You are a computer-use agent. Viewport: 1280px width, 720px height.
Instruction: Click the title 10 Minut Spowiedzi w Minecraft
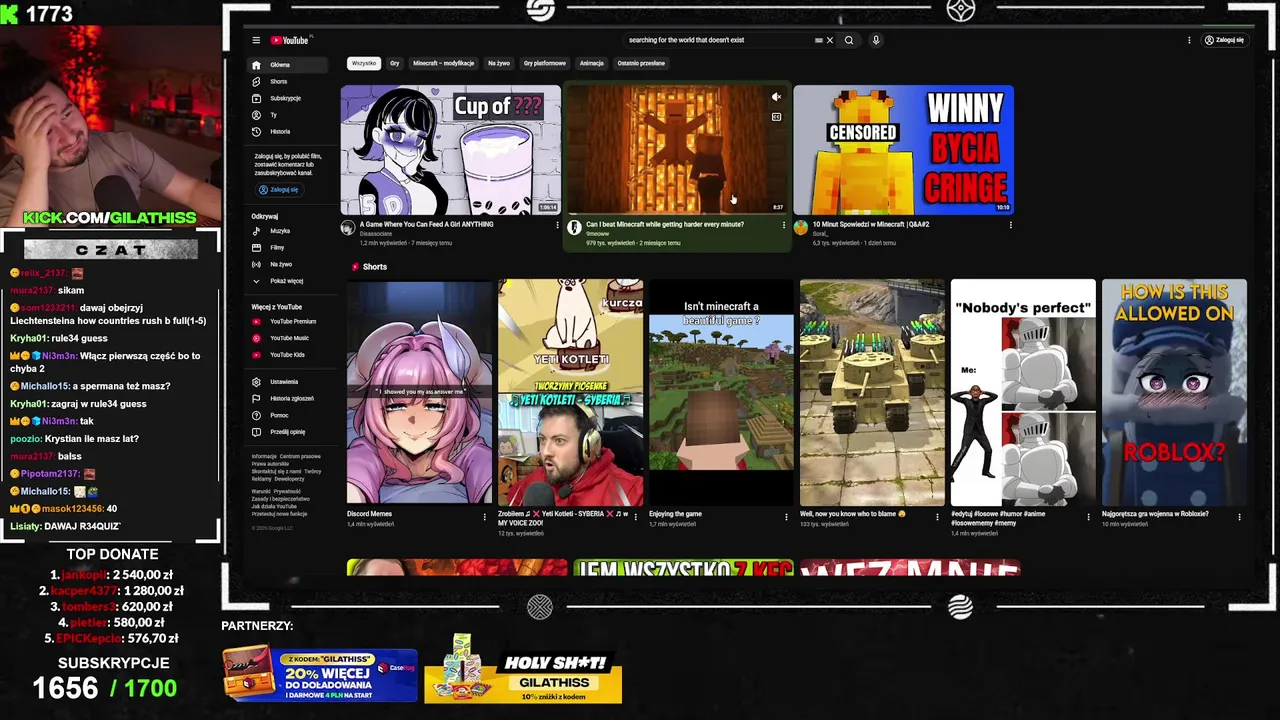(x=871, y=224)
